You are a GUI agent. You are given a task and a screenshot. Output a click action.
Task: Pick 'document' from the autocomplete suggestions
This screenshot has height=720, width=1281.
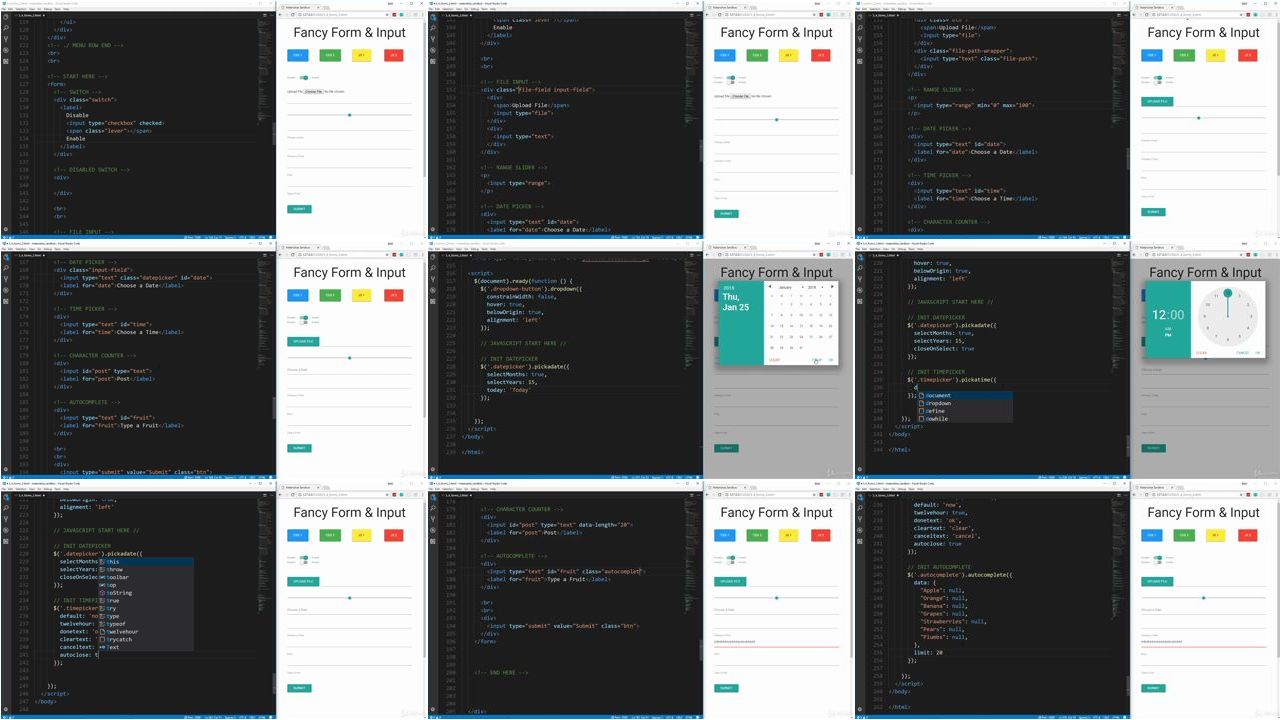[964, 395]
